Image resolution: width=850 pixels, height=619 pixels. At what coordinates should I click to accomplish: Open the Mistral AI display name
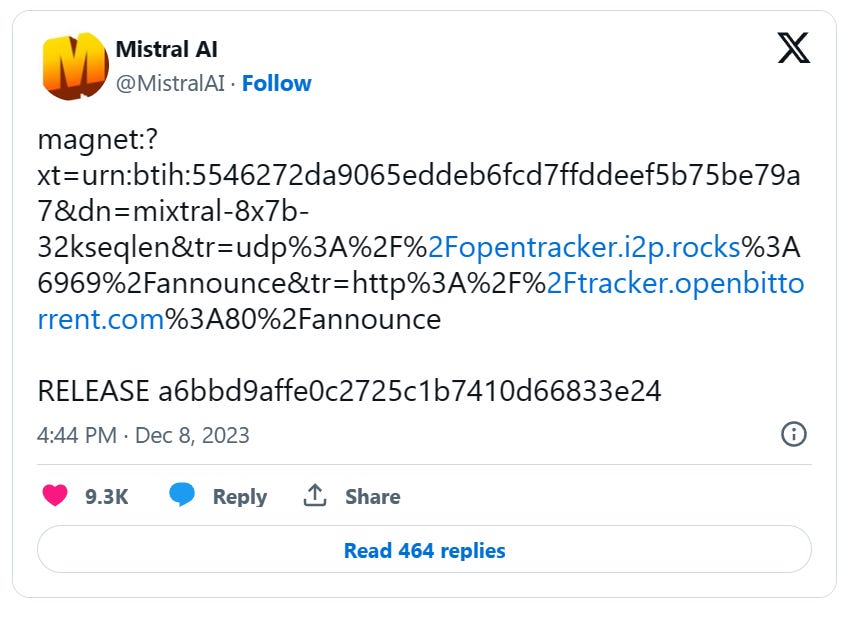click(166, 49)
